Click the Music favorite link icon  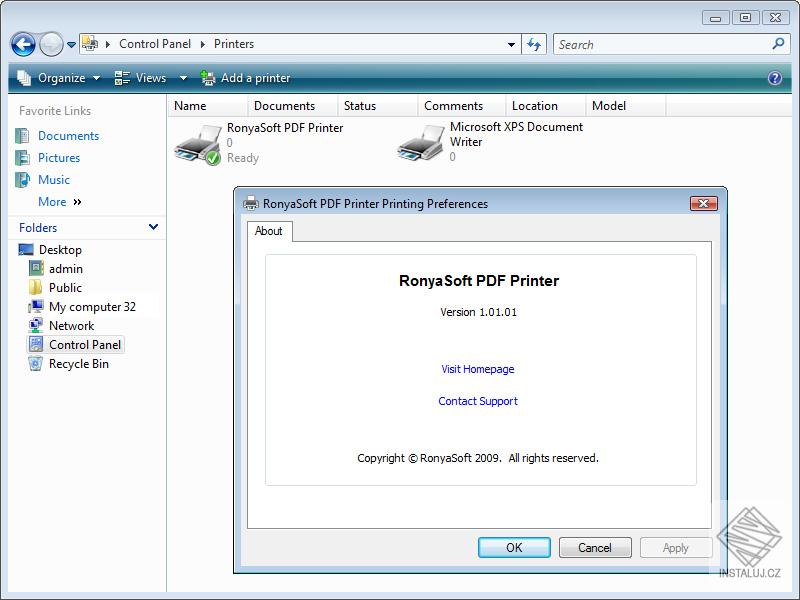point(22,180)
